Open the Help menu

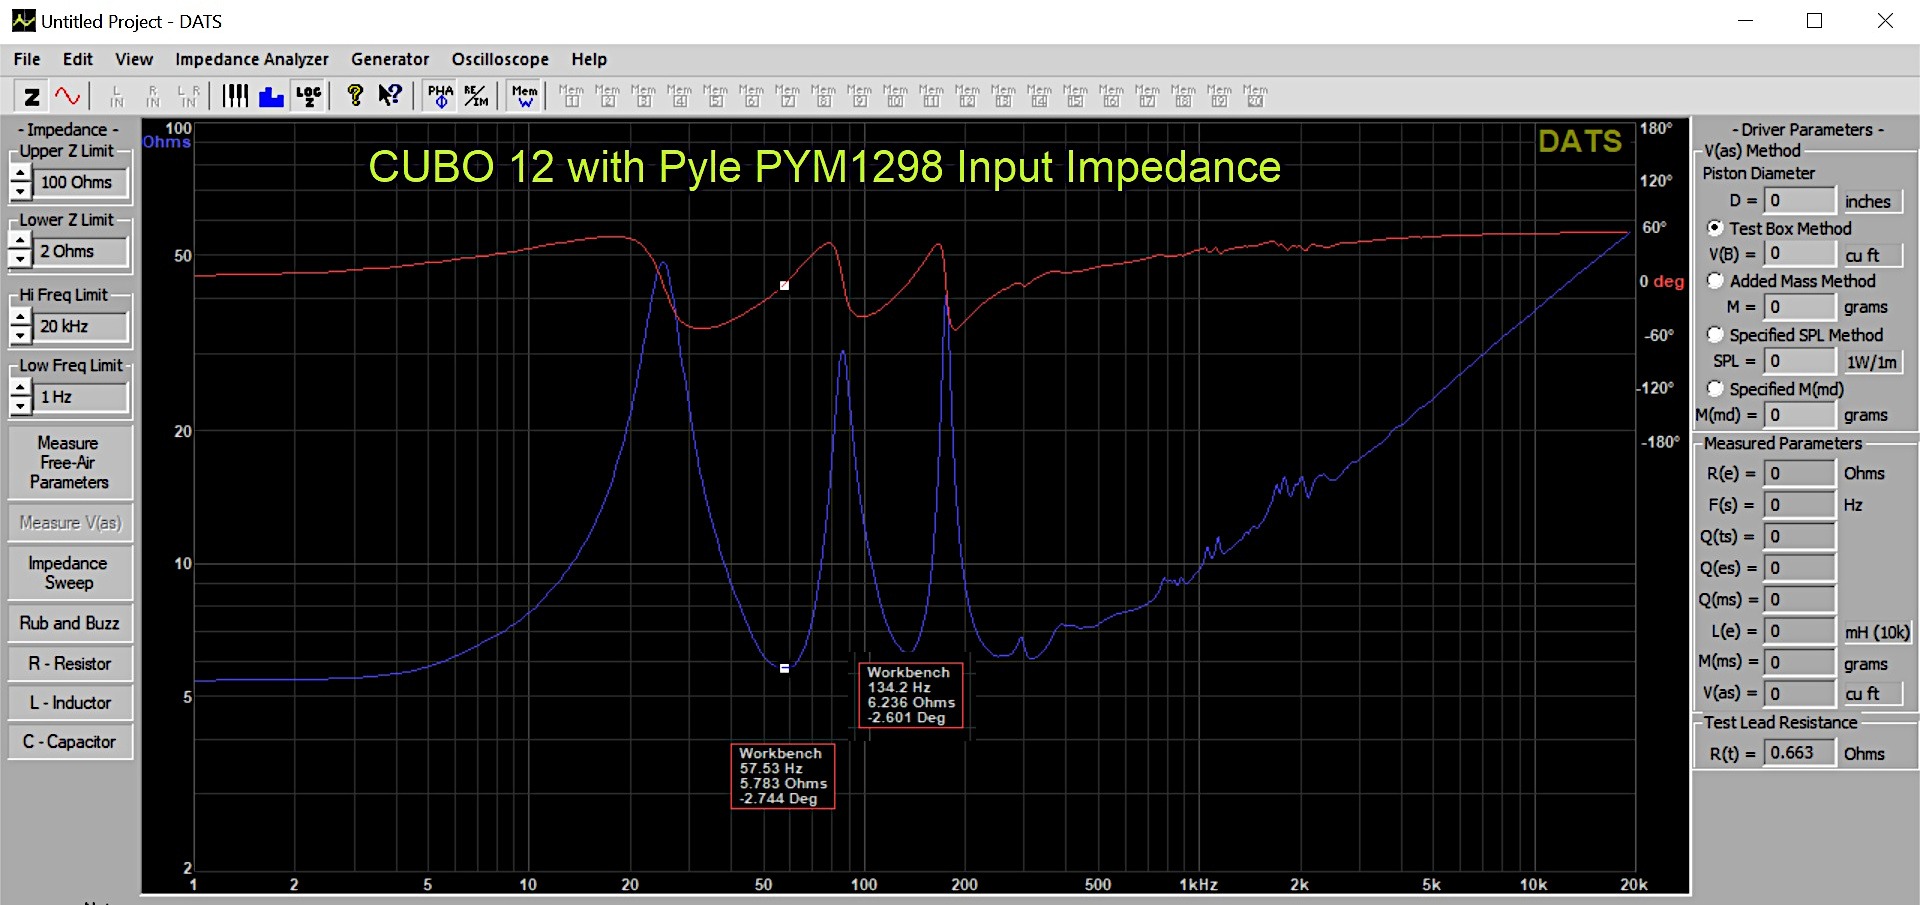589,59
